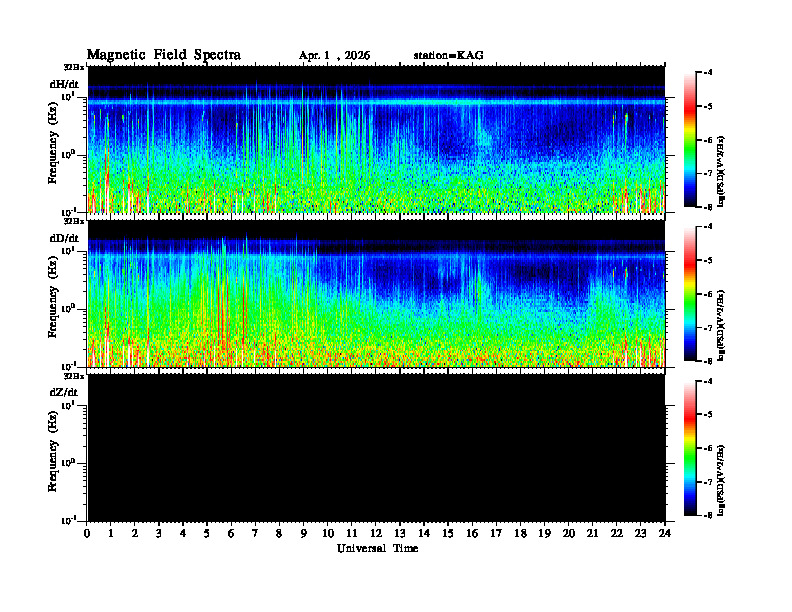Click the black dZ/dt spectrogram plot
This screenshot has height=612, width=792.
[x=376, y=448]
